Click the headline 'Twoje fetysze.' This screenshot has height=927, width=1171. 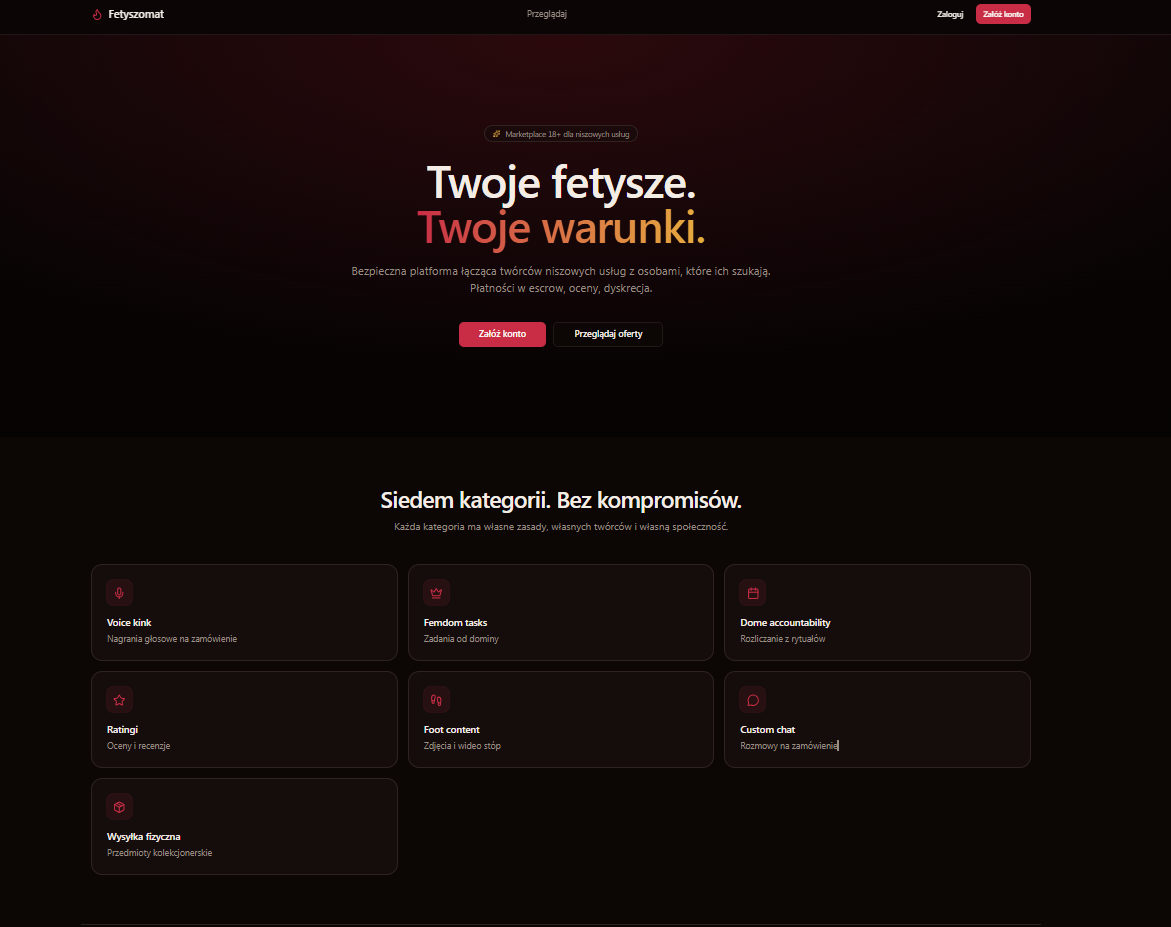pos(561,183)
